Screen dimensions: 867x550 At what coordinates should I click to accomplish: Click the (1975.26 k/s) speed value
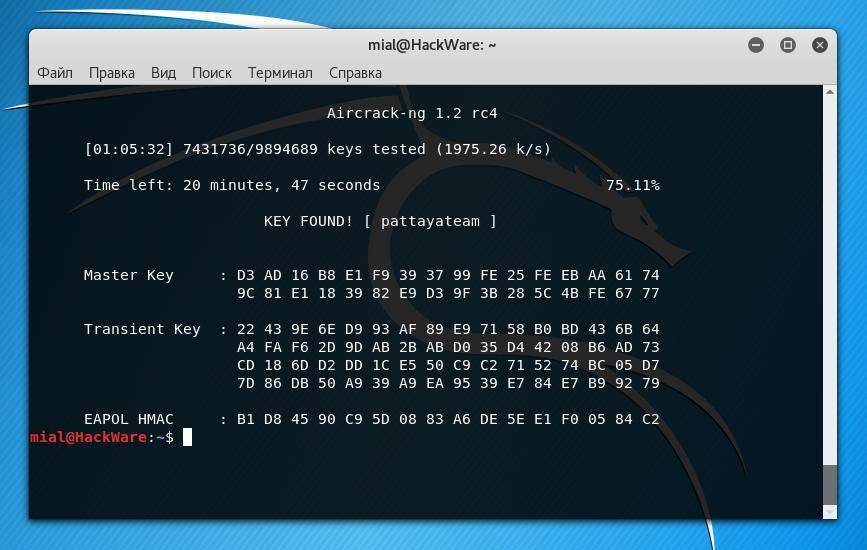click(x=493, y=149)
